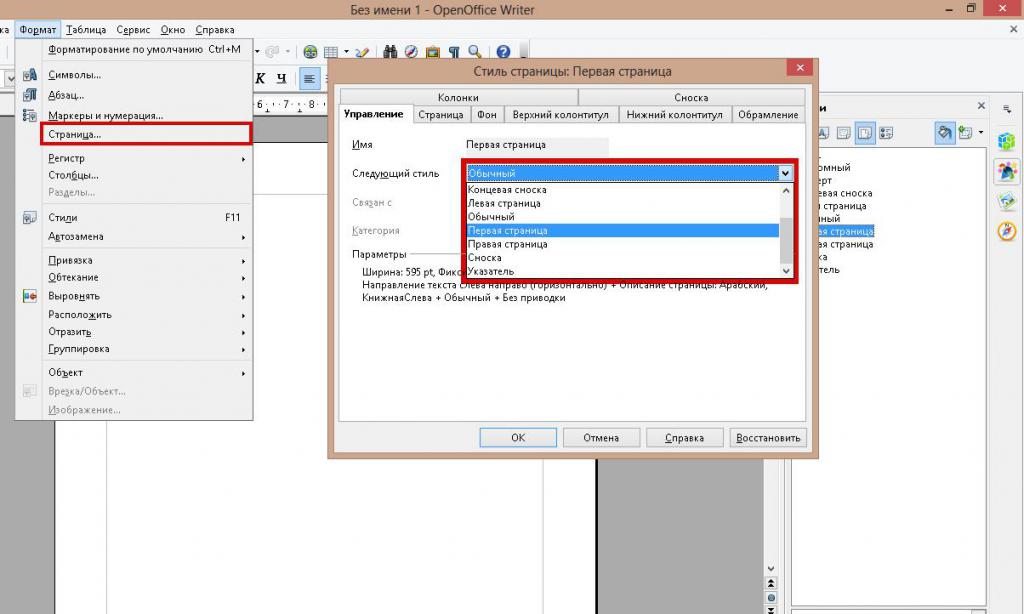Click the hyperlink globe icon in toolbar
This screenshot has width=1024, height=614.
pos(310,52)
